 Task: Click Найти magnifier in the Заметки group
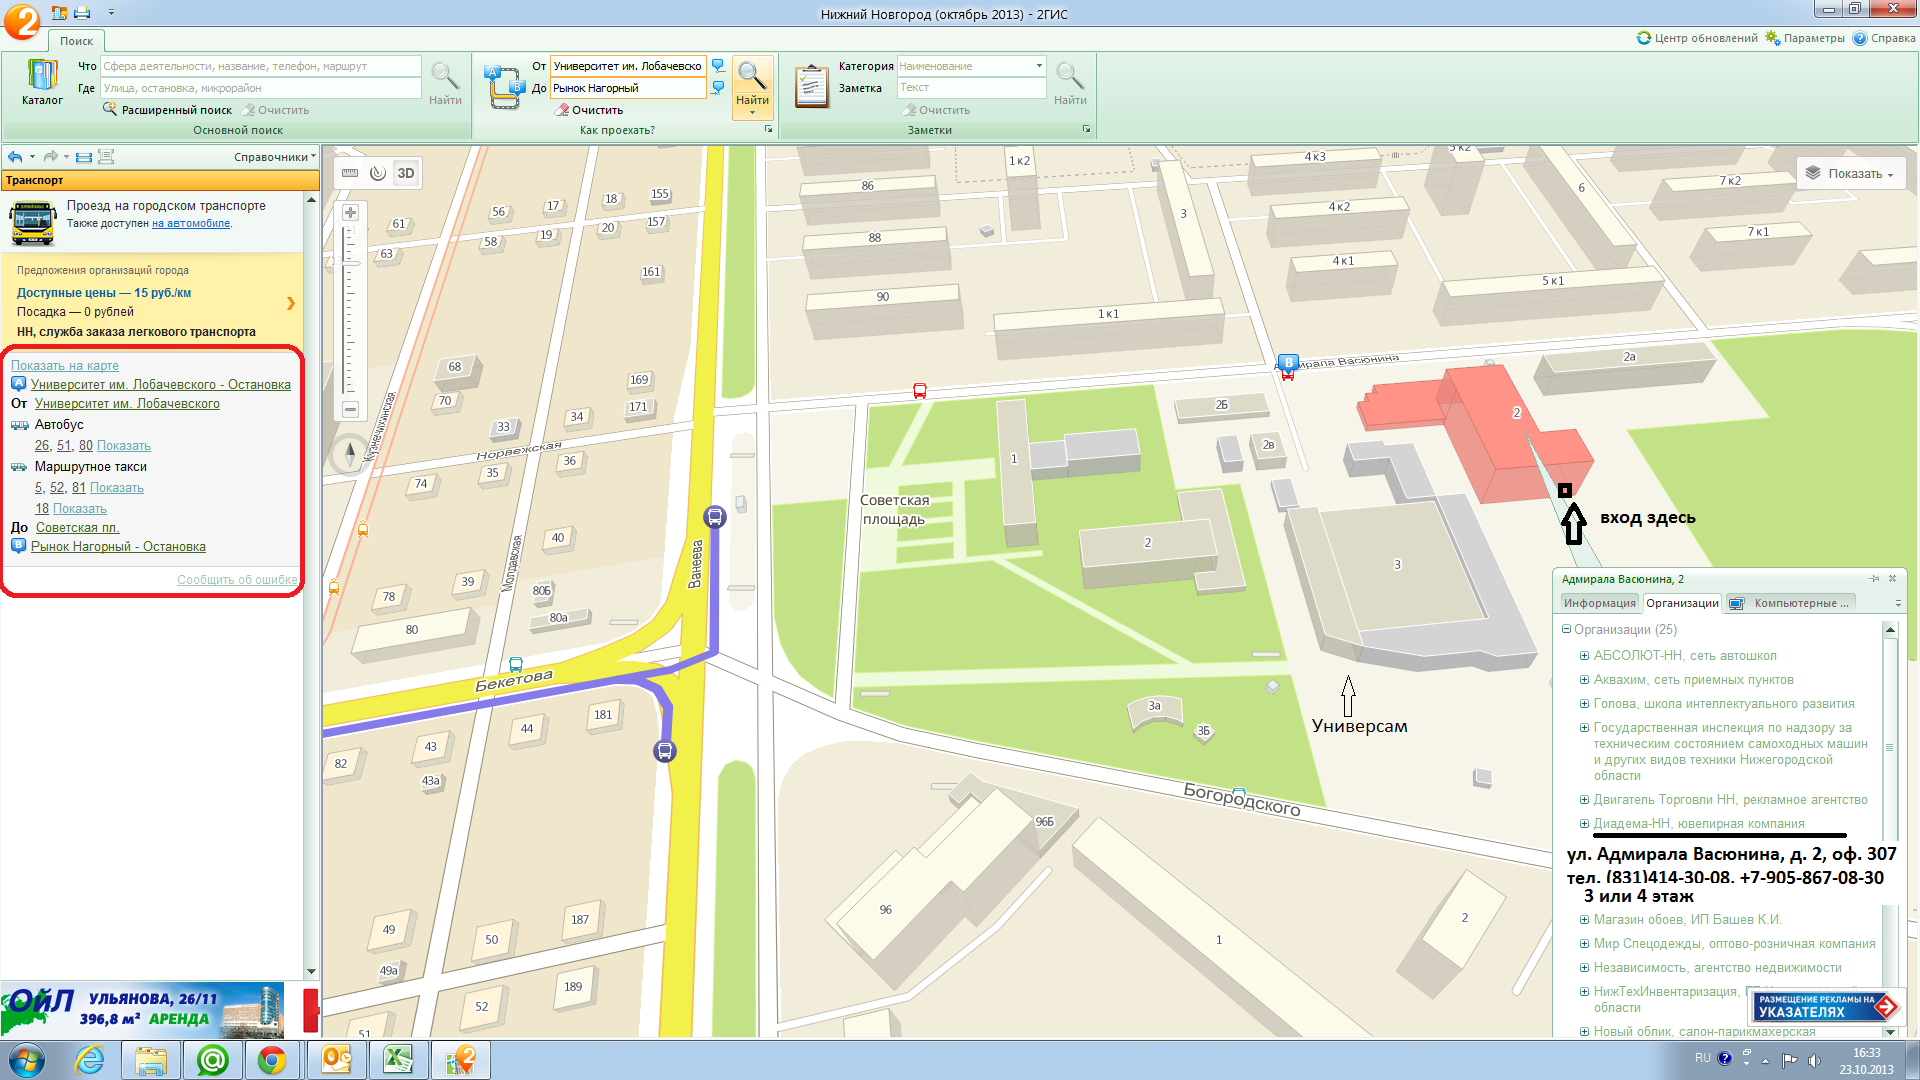pyautogui.click(x=1070, y=82)
